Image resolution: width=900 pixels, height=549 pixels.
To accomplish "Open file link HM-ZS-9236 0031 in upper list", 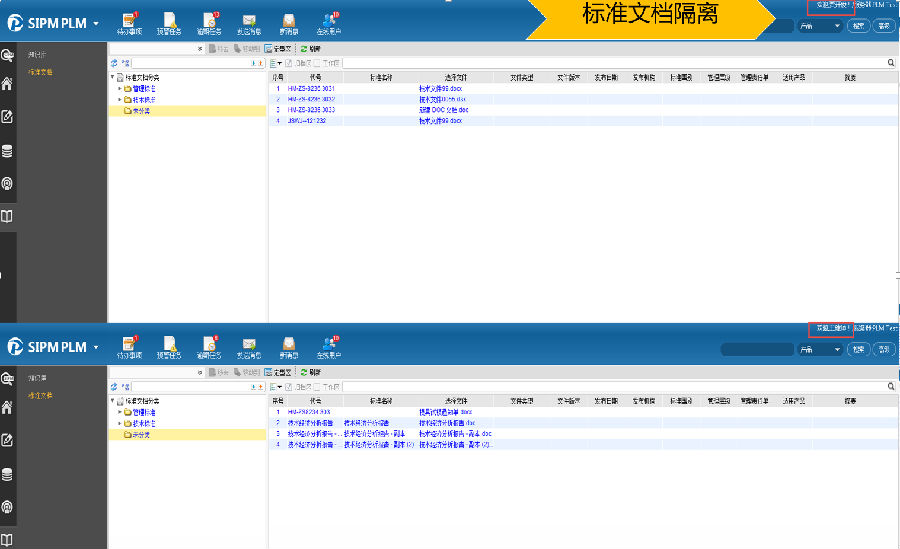I will (310, 88).
